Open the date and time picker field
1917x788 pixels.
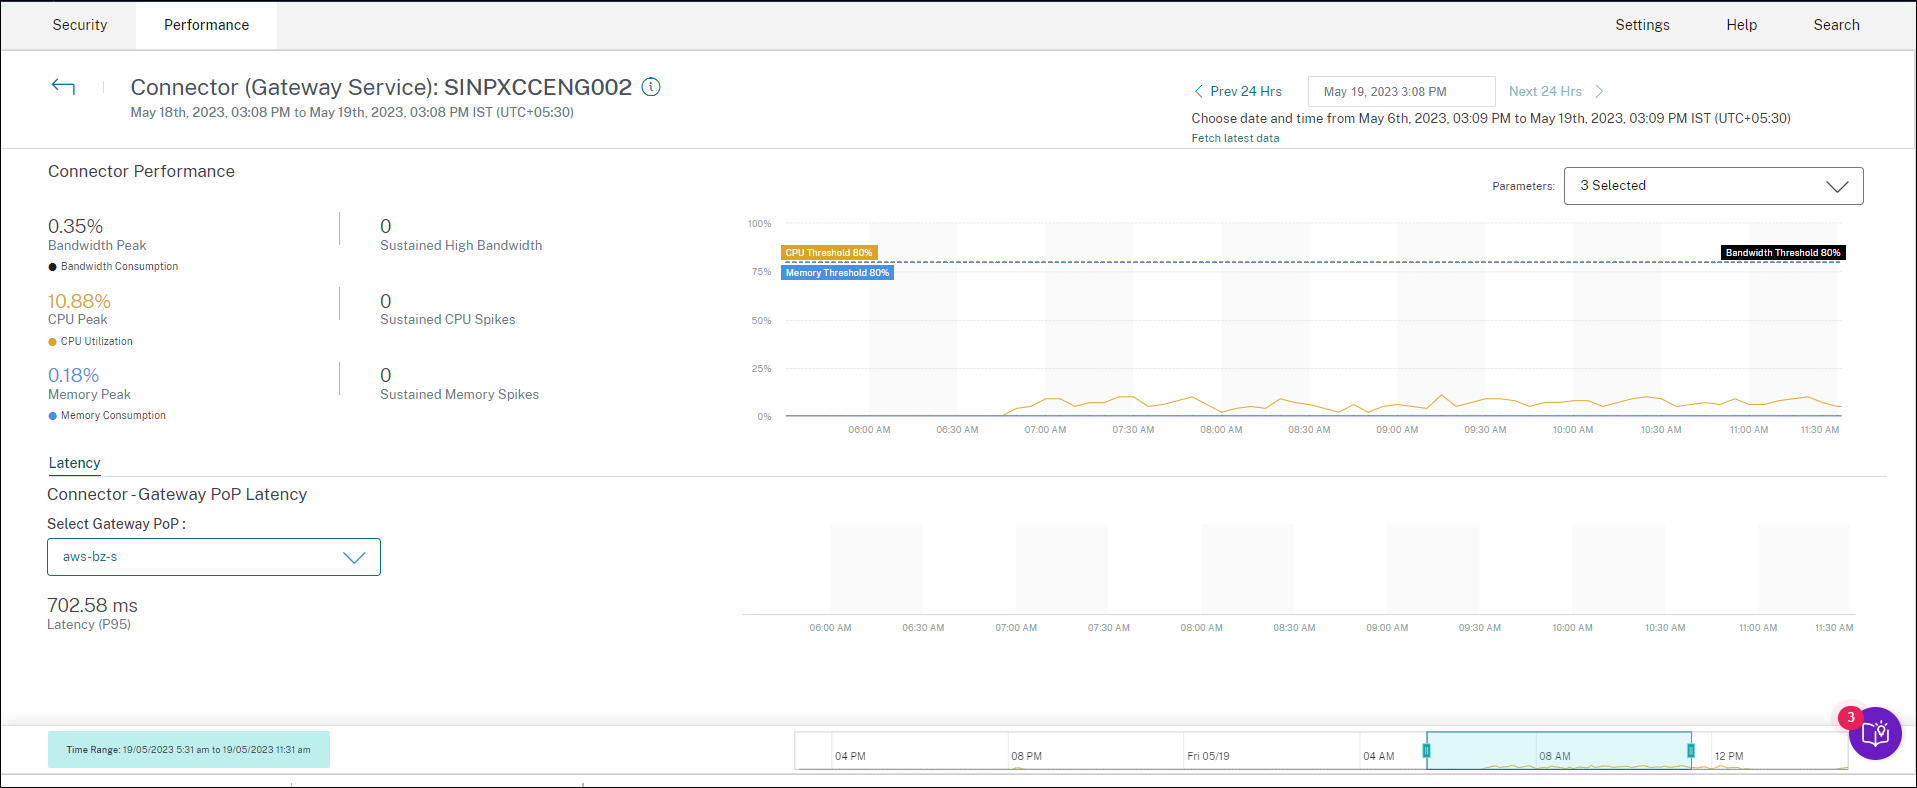coord(1400,91)
